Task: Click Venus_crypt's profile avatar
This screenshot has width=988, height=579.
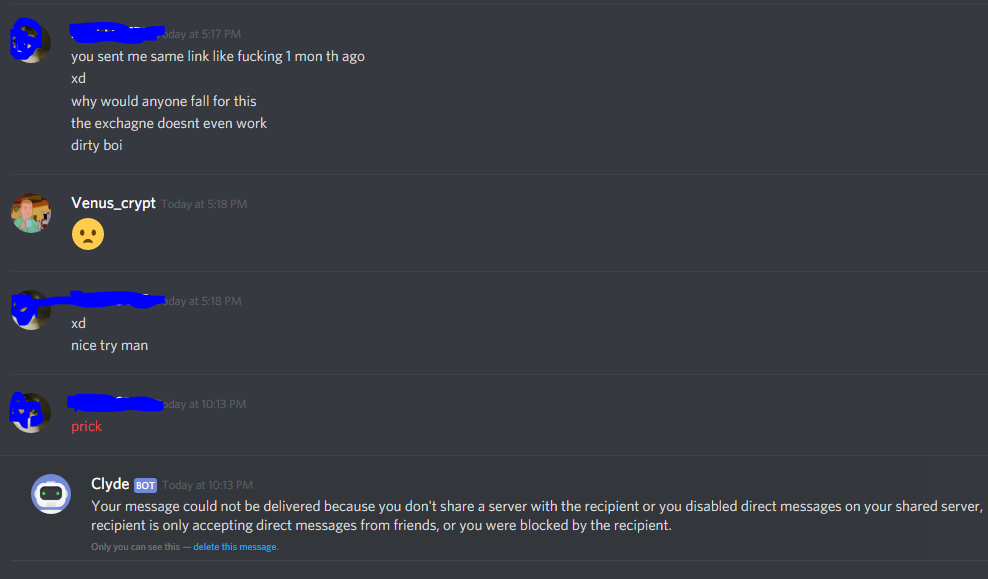Action: 31,213
